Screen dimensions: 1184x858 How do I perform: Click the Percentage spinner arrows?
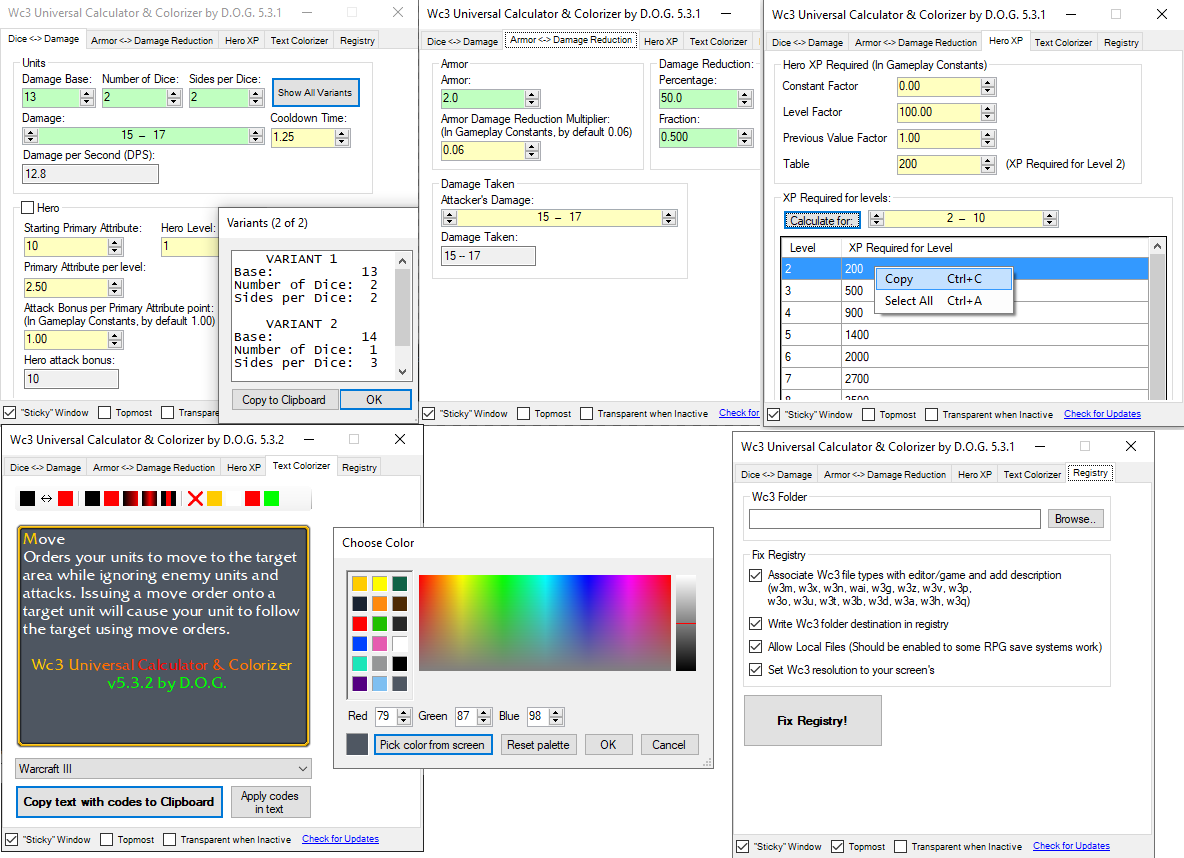coord(745,98)
